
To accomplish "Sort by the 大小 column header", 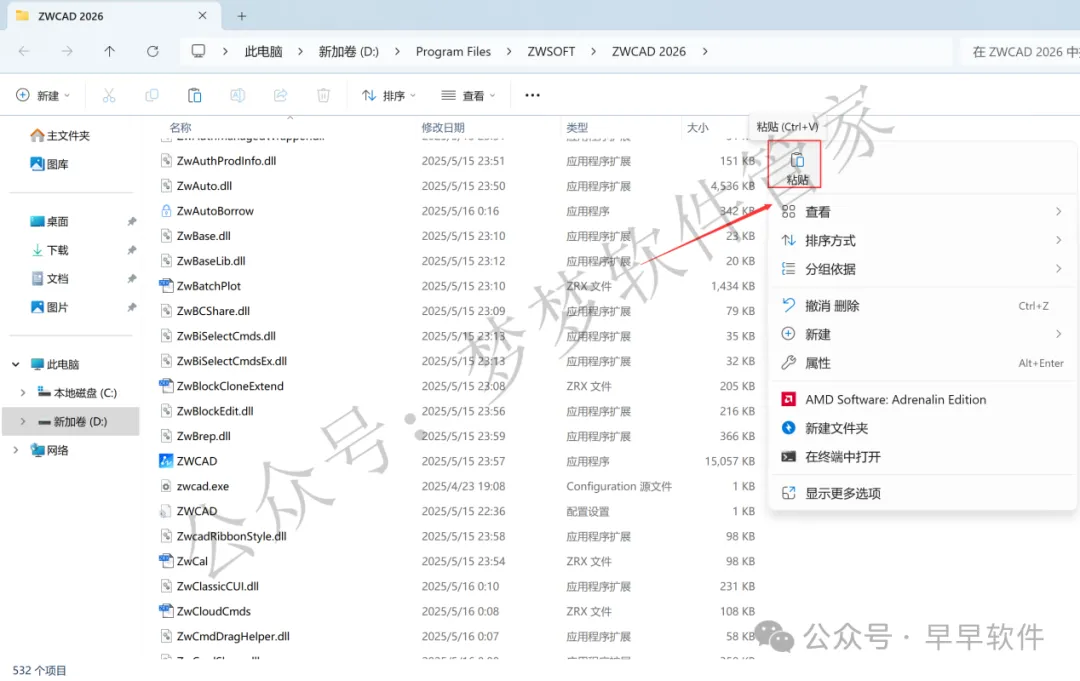I will pyautogui.click(x=697, y=127).
